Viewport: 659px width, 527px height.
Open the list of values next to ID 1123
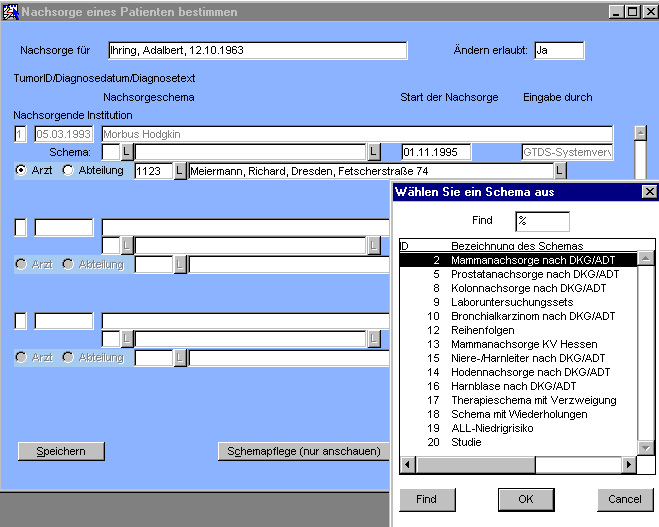pos(180,171)
